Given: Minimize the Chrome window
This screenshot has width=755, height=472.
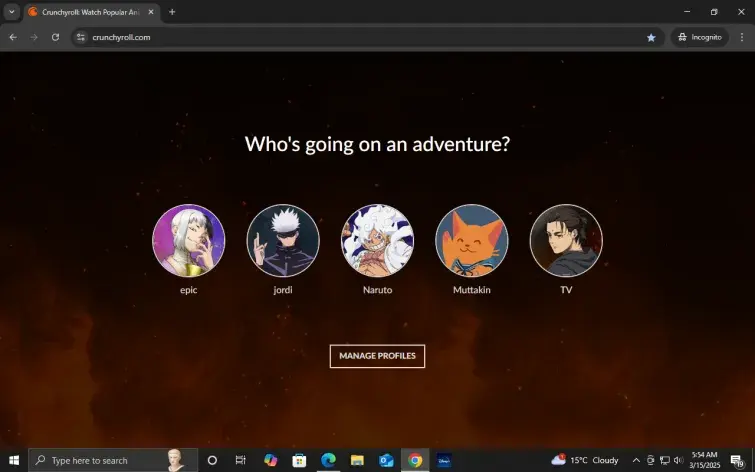Looking at the screenshot, I should (x=687, y=12).
